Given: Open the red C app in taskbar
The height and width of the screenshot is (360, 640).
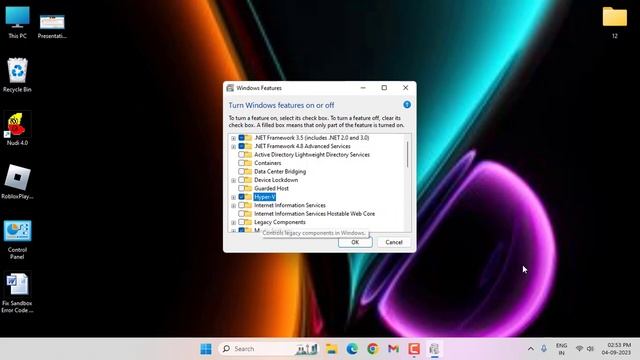Looking at the screenshot, I should [x=414, y=349].
